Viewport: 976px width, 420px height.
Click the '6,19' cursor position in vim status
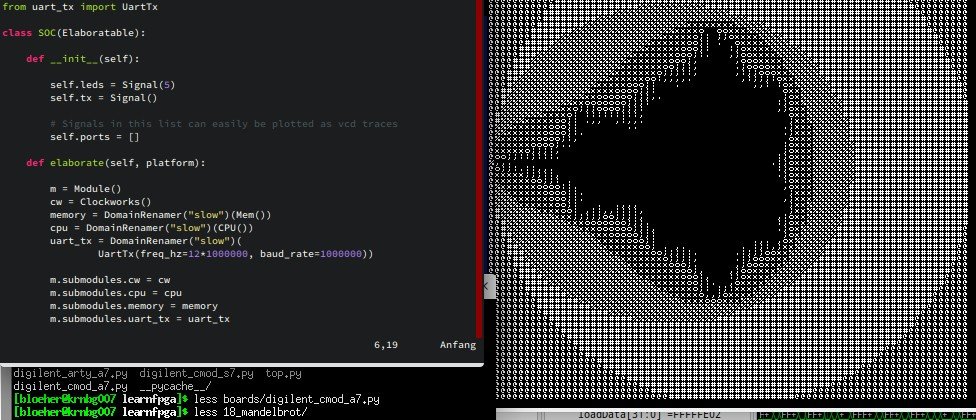coord(386,344)
